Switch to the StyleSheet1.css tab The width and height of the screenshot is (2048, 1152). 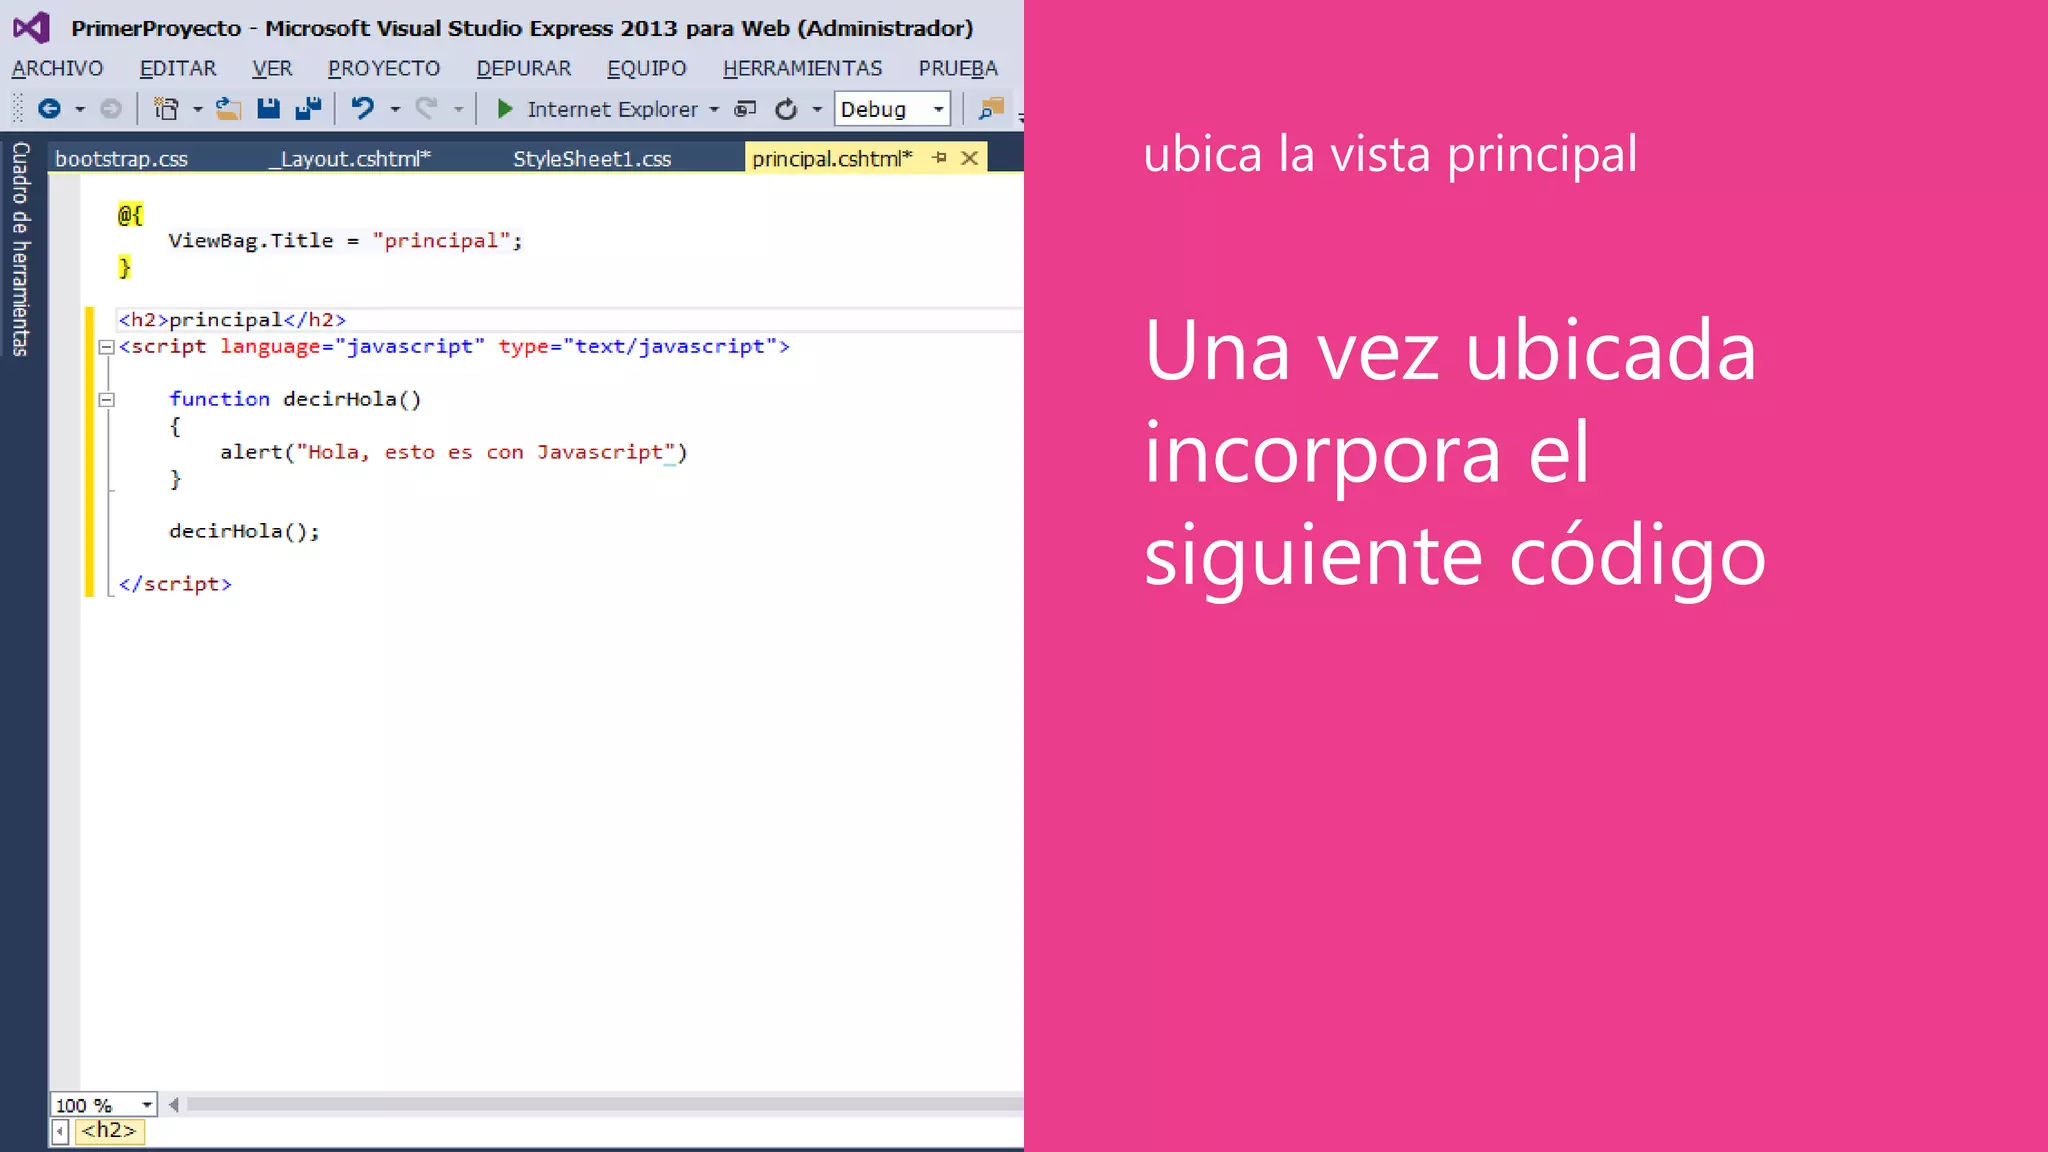[592, 158]
